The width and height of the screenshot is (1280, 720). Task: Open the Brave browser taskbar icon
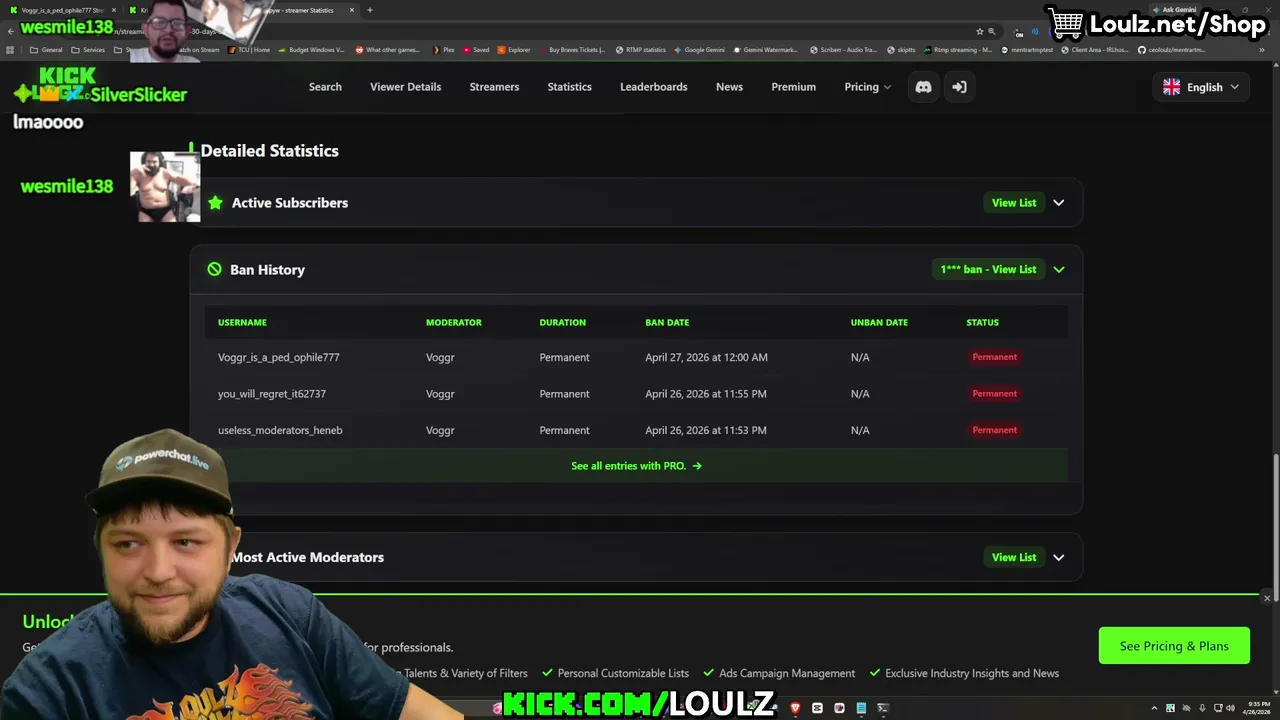[795, 708]
